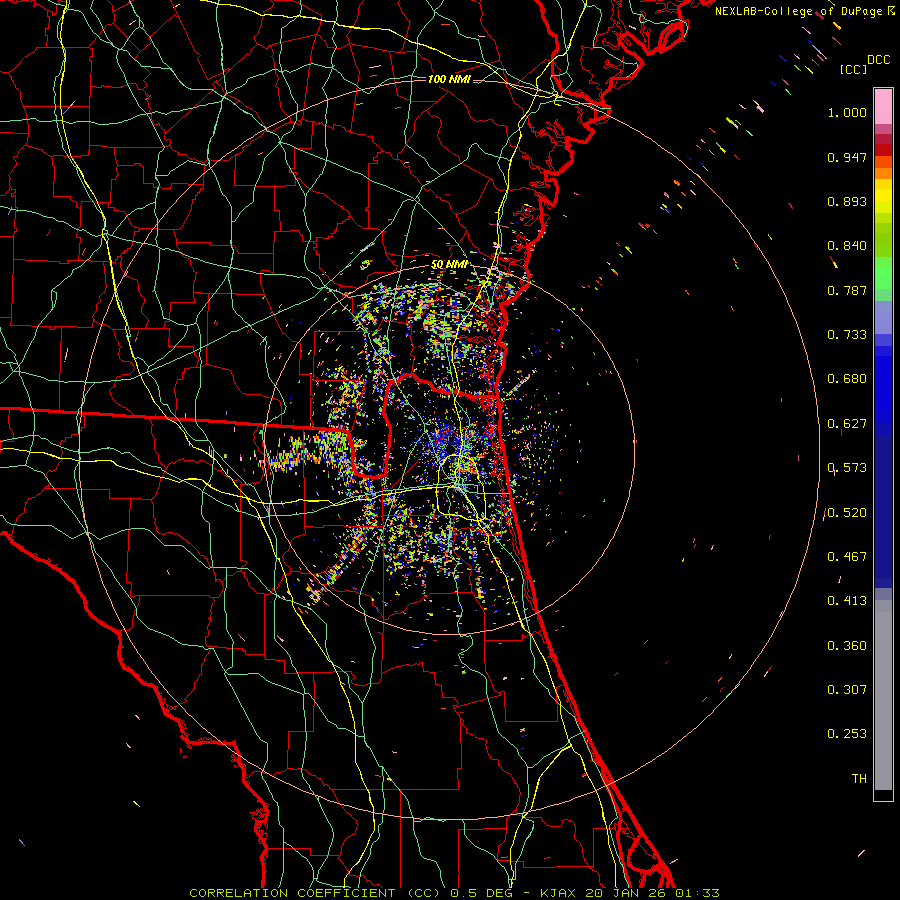The height and width of the screenshot is (900, 900).
Task: Pick the red segment of the color bar
Action: click(883, 150)
